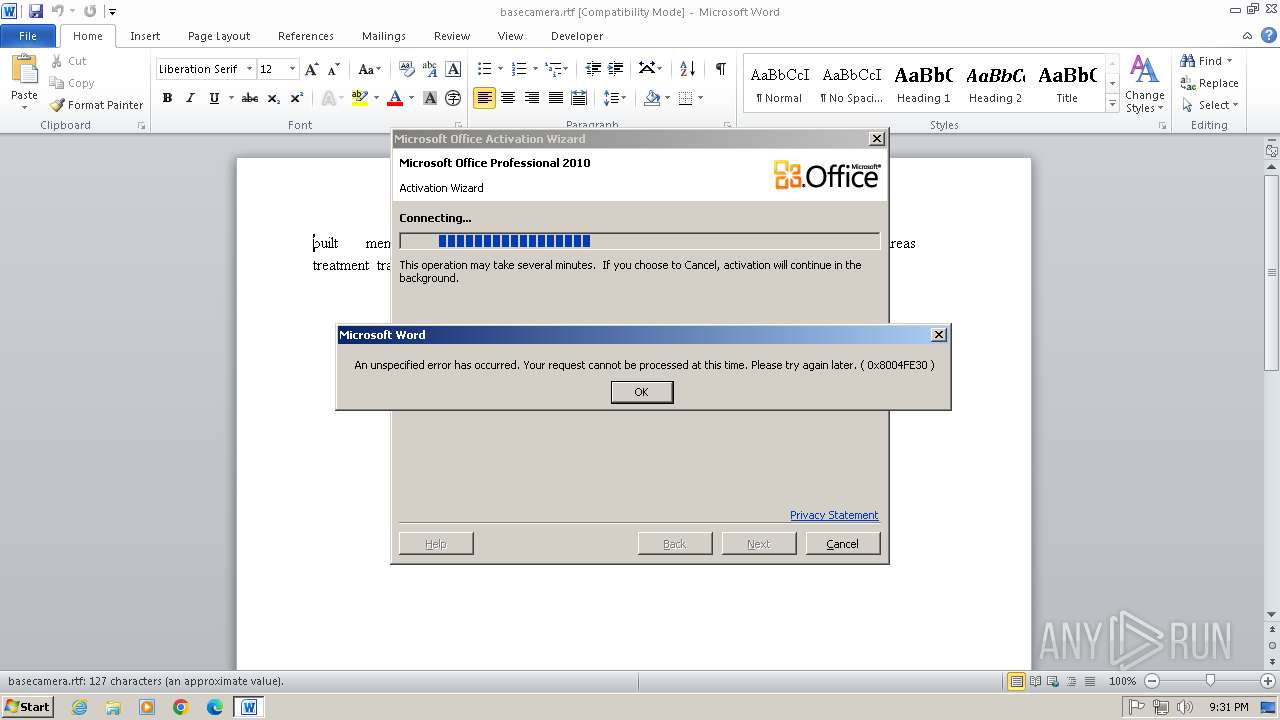Align text right
This screenshot has height=720, width=1280.
(531, 98)
